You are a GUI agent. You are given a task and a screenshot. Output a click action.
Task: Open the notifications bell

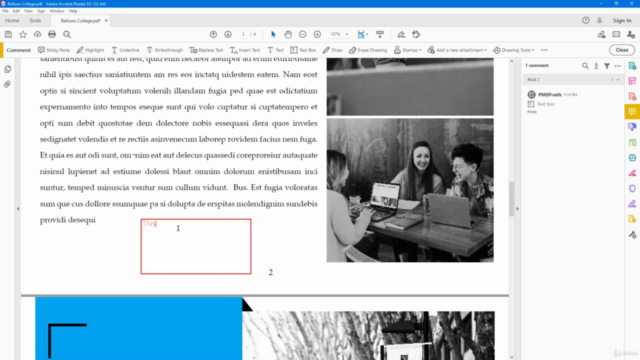[x=600, y=20]
